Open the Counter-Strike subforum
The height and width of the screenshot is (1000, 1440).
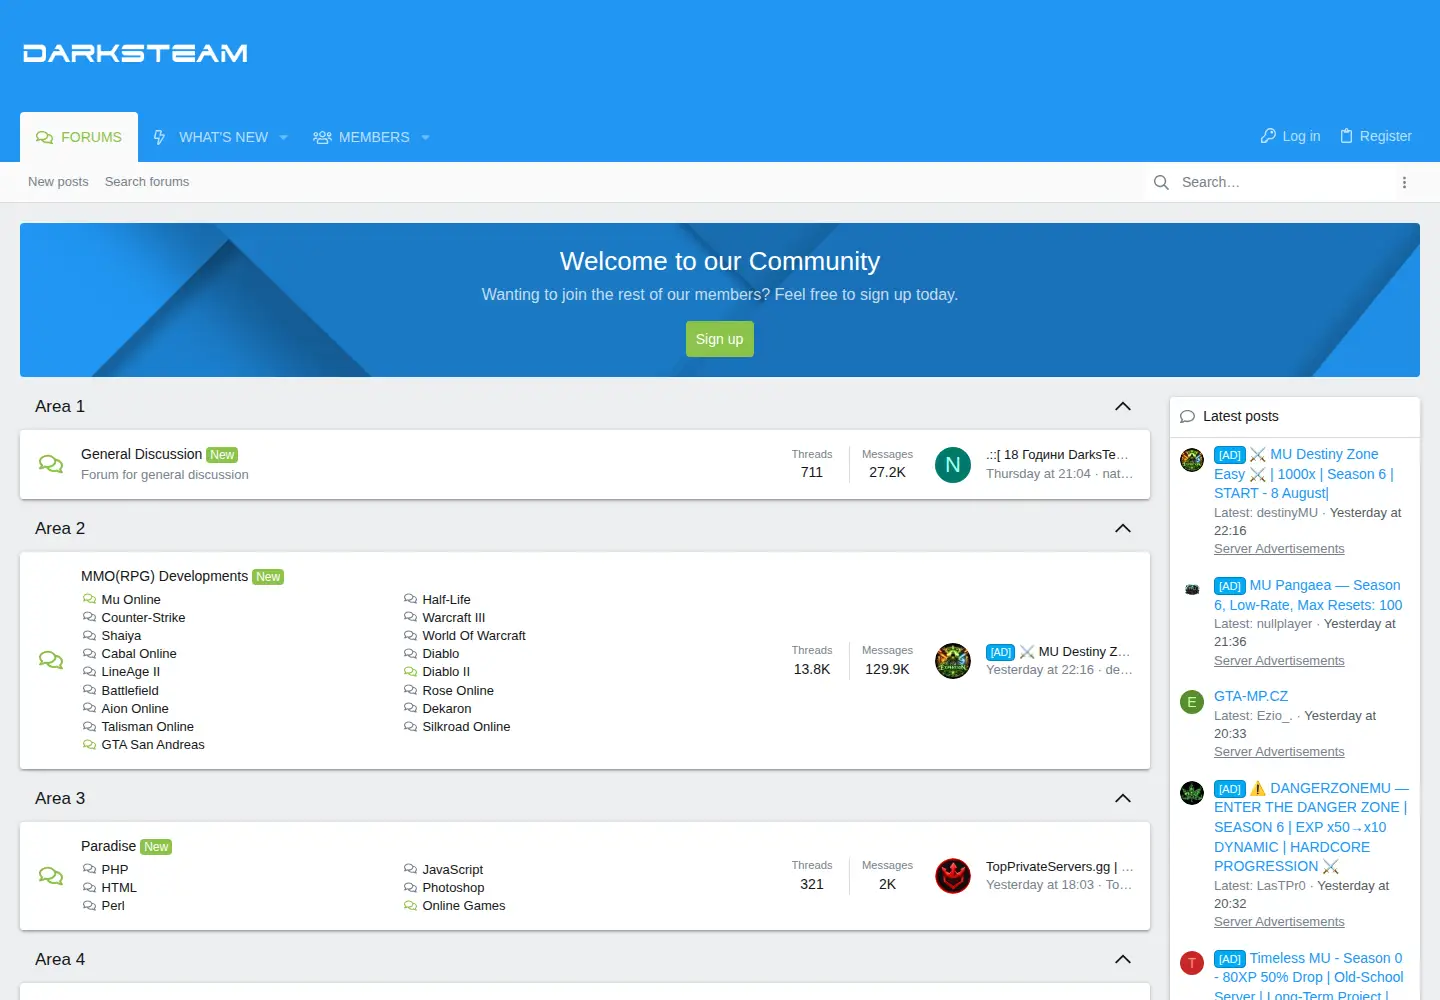pyautogui.click(x=143, y=618)
